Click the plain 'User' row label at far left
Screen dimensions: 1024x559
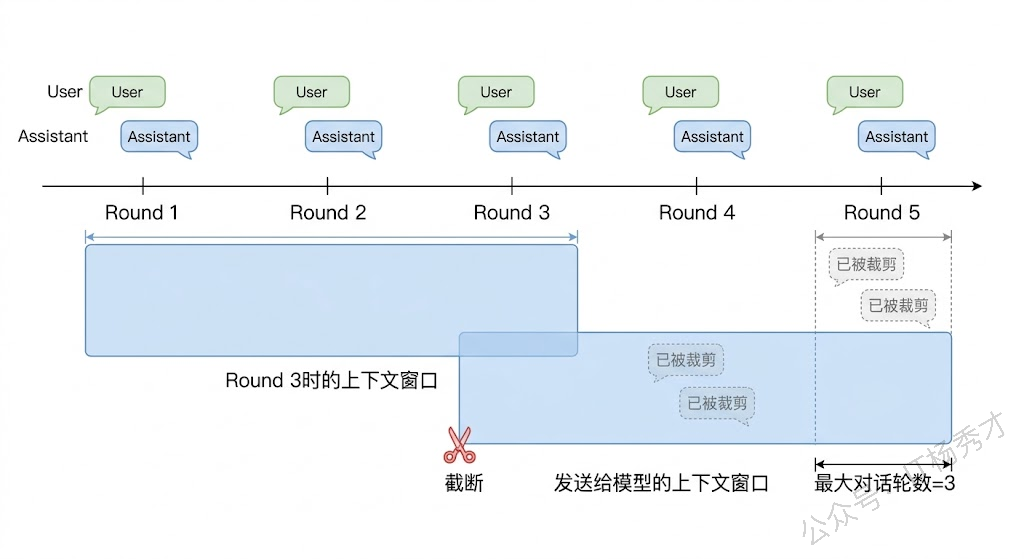pos(65,92)
